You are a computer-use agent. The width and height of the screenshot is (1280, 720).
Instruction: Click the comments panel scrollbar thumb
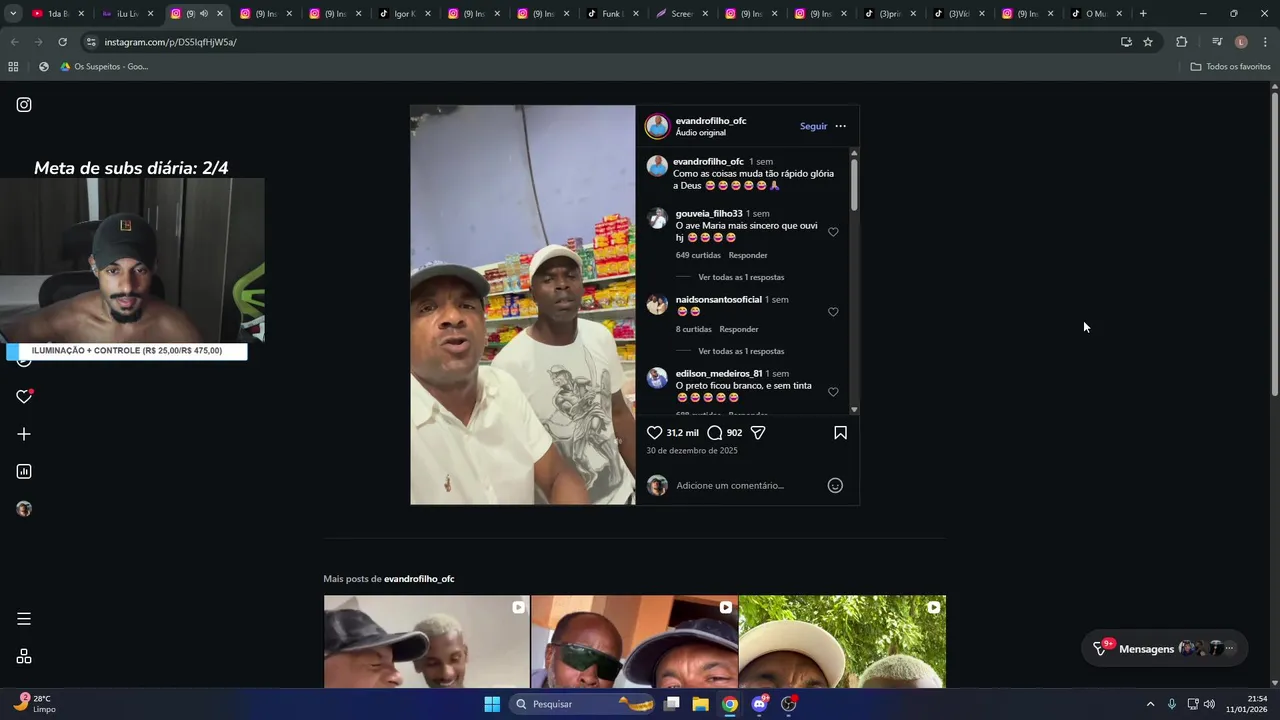point(854,184)
